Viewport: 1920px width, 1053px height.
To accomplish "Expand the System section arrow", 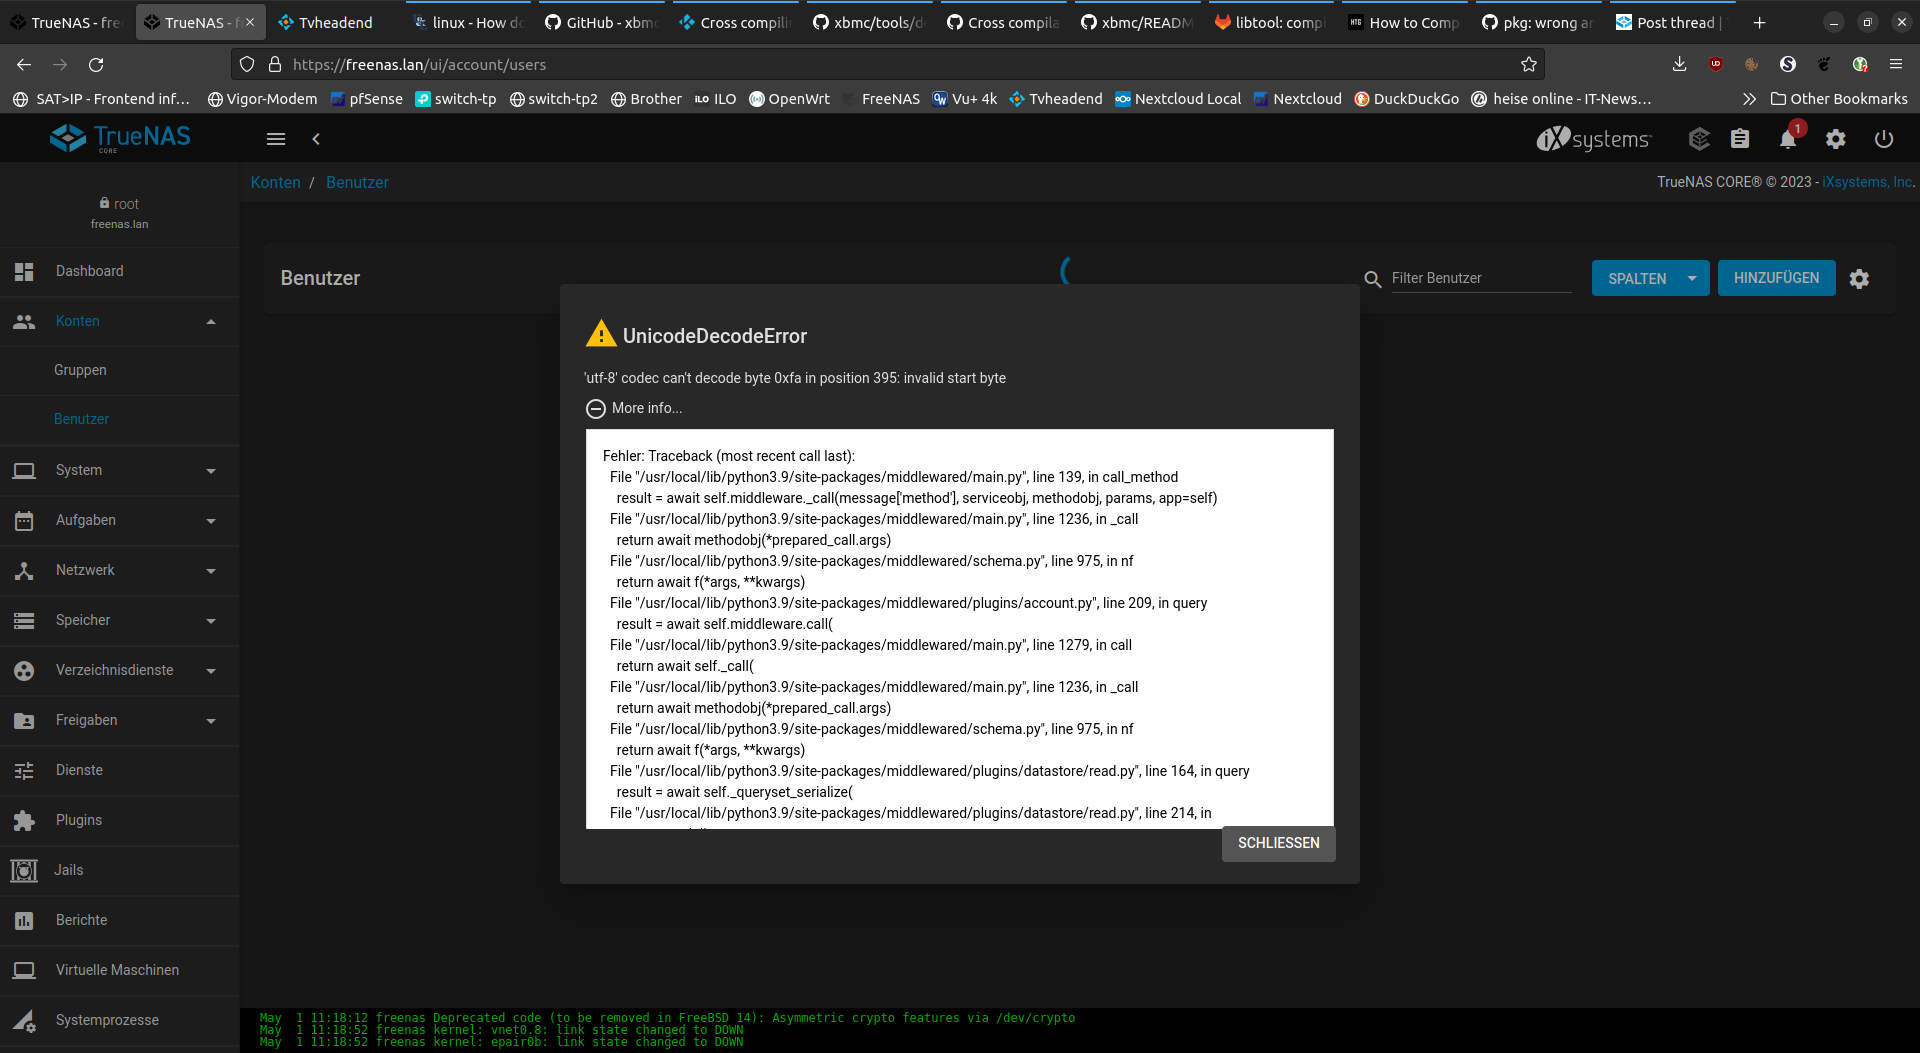I will [x=211, y=471].
